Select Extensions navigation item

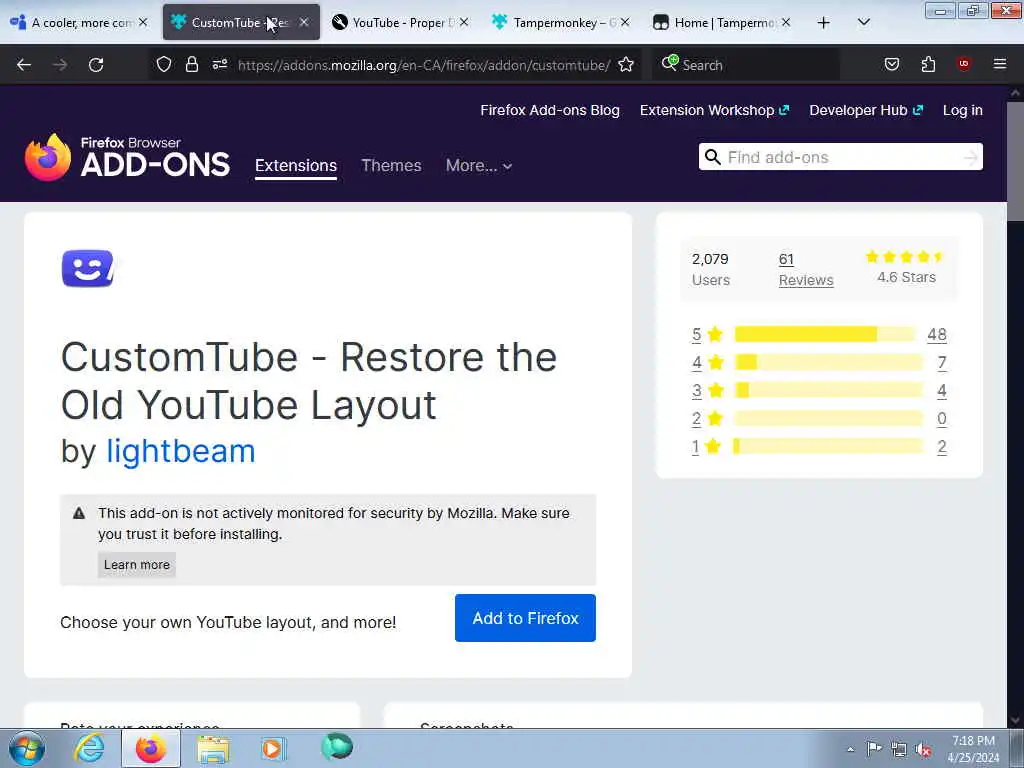pyautogui.click(x=296, y=166)
